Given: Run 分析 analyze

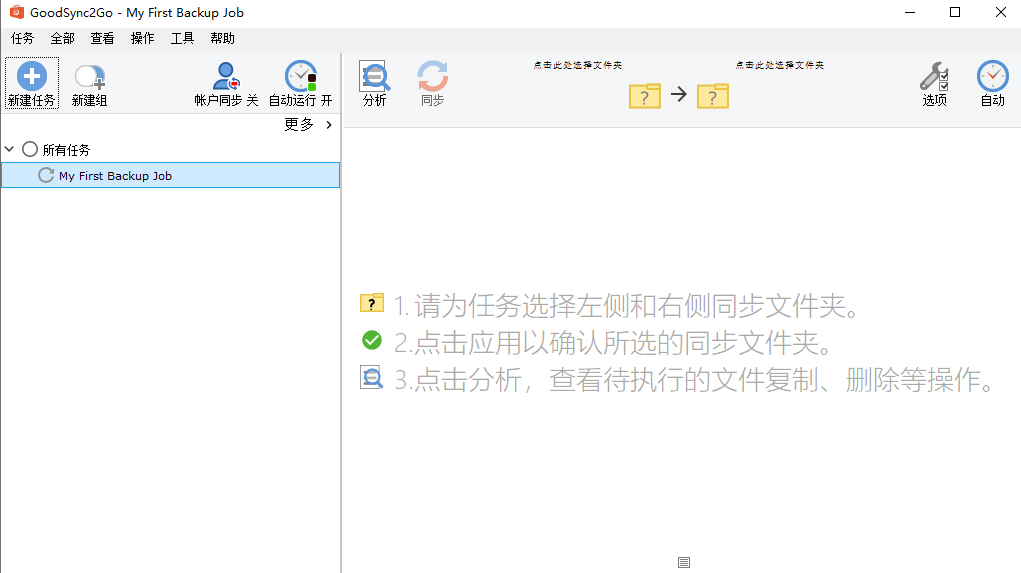Looking at the screenshot, I should click(x=374, y=83).
